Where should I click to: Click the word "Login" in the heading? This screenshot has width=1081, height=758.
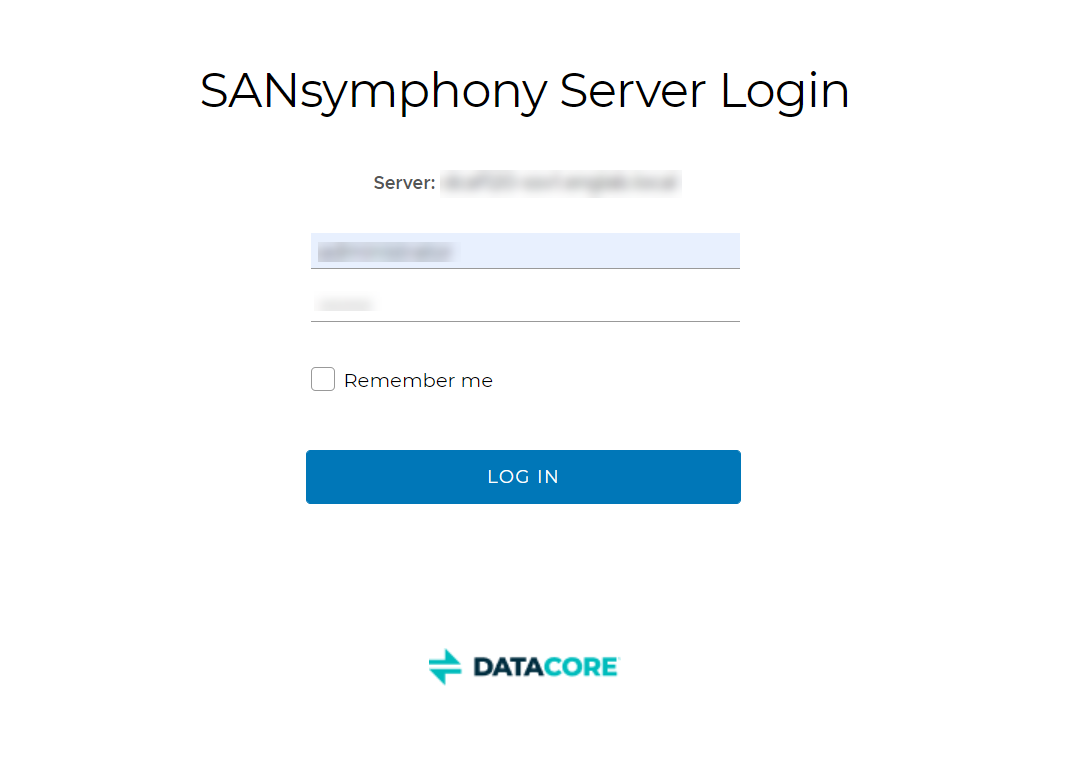(785, 91)
